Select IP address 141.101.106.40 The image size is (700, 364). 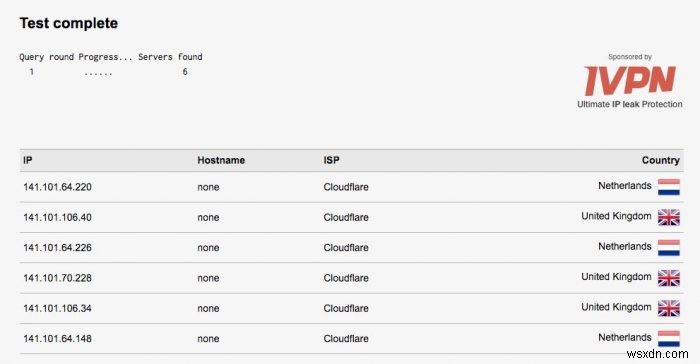pyautogui.click(x=57, y=218)
